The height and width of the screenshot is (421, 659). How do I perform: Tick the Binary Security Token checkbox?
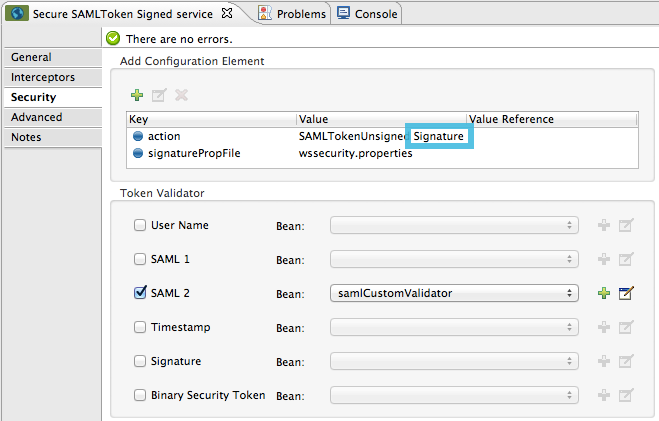point(140,395)
